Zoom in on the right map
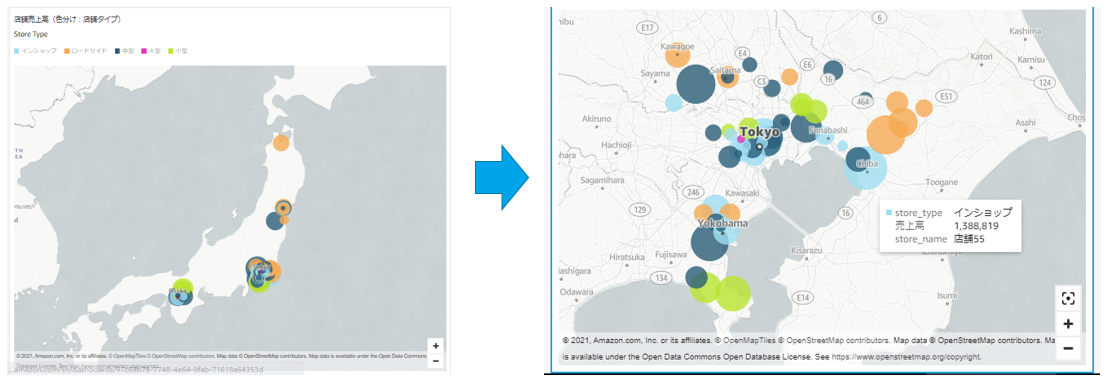This screenshot has width=1106, height=383. (x=1068, y=324)
